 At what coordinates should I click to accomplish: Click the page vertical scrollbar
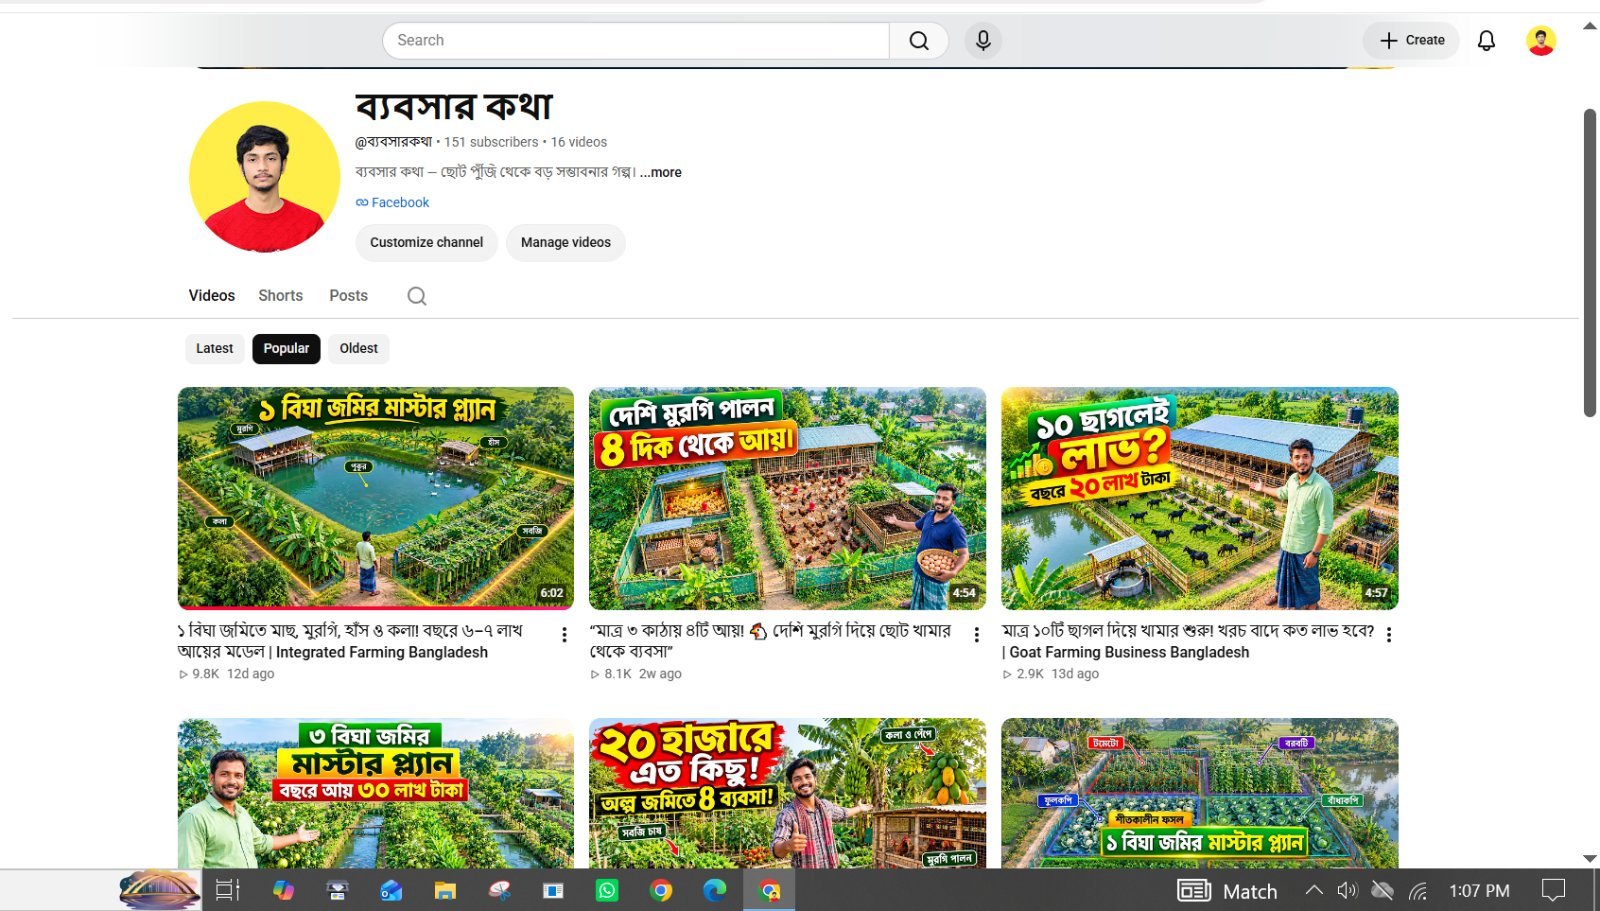(x=1589, y=262)
